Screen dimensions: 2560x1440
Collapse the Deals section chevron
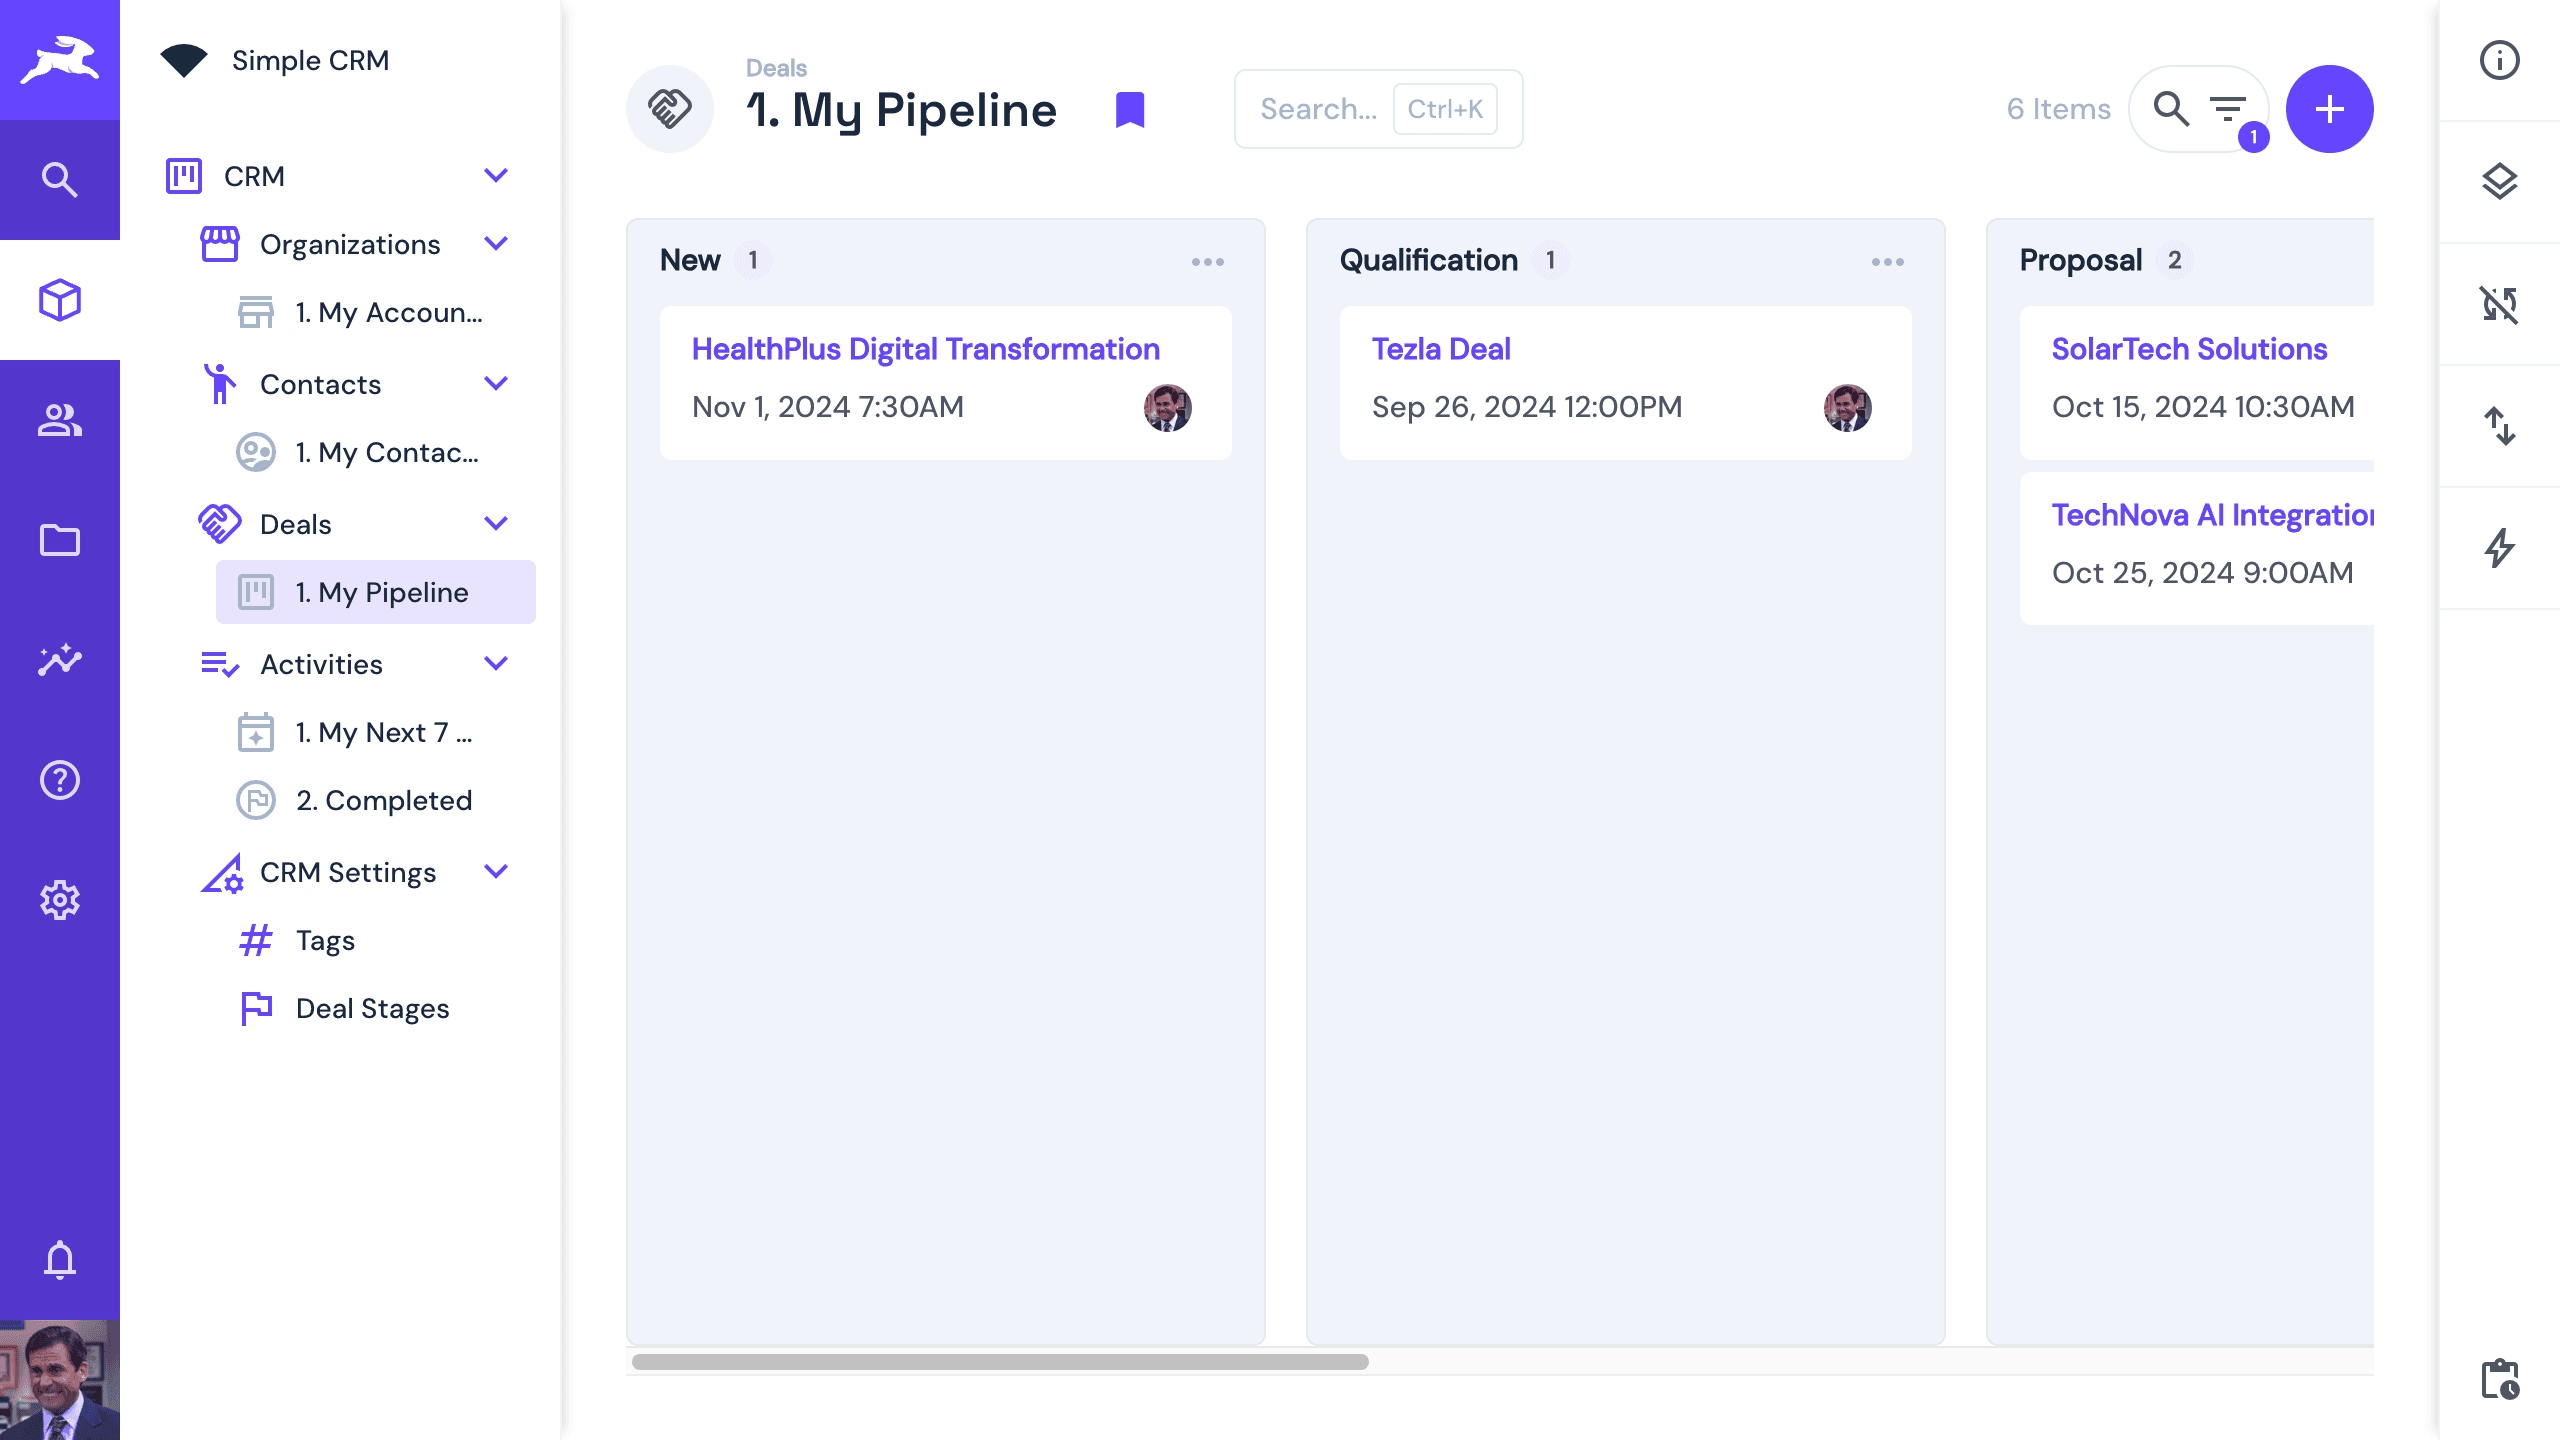(496, 524)
